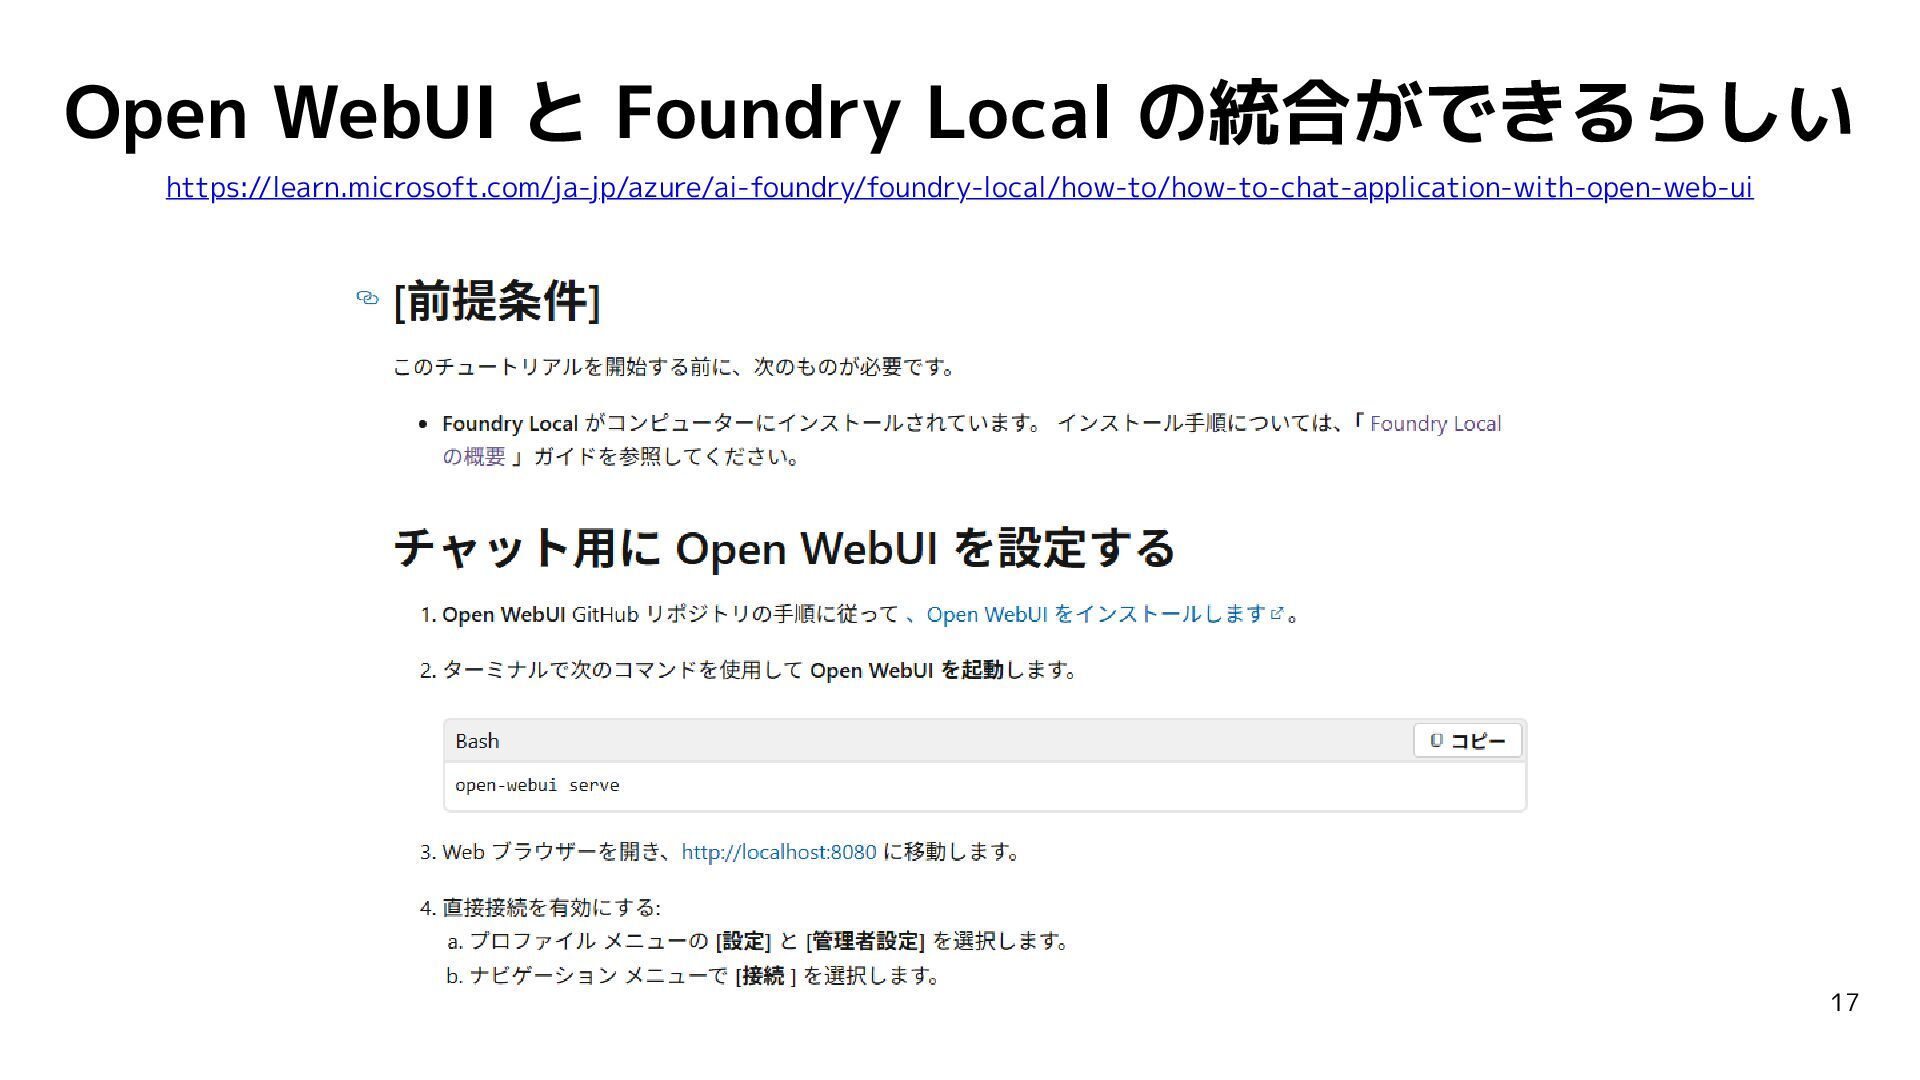Click the の概要 link on second line
Viewport: 1920px width, 1080px height.
pyautogui.click(x=474, y=457)
